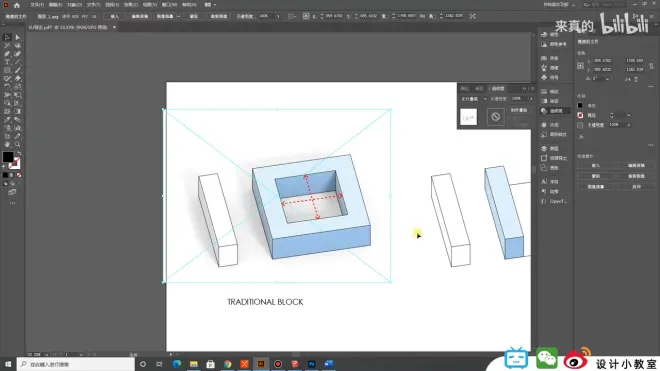Select the Line Segment tool
The height and width of the screenshot is (371, 660).
pyautogui.click(x=18, y=62)
